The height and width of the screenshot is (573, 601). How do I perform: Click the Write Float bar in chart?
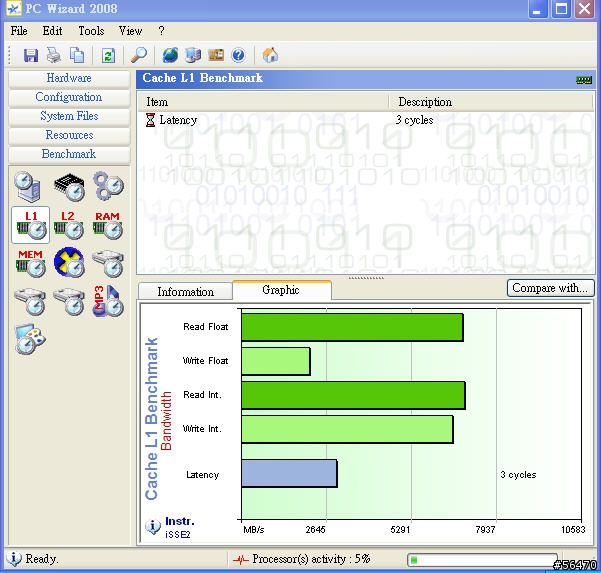276,361
